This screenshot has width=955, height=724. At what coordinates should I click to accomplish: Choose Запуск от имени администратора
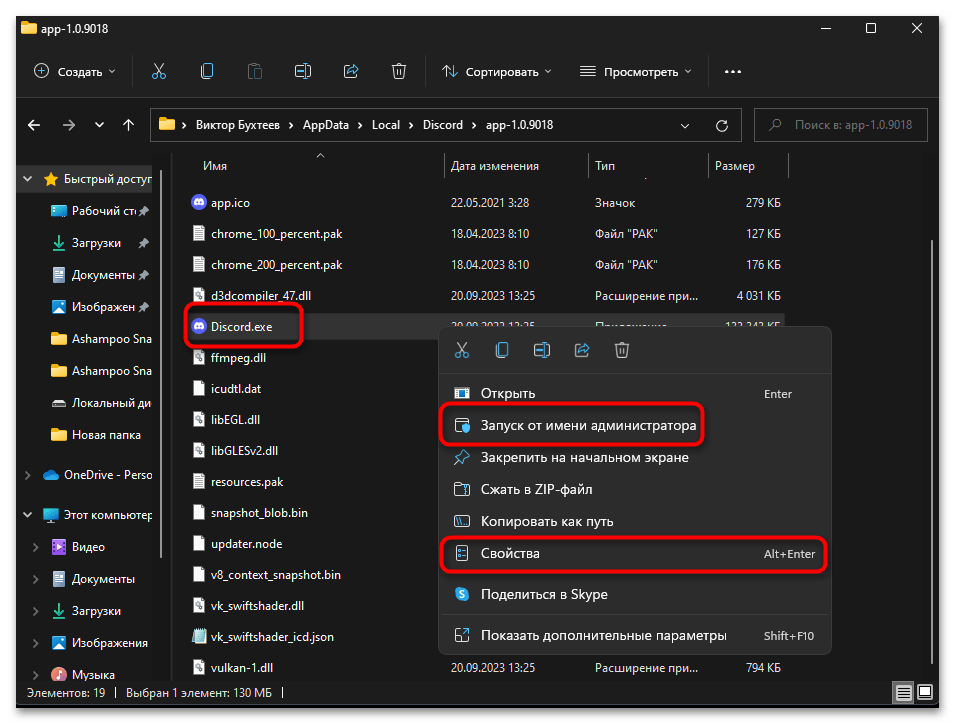(x=588, y=425)
